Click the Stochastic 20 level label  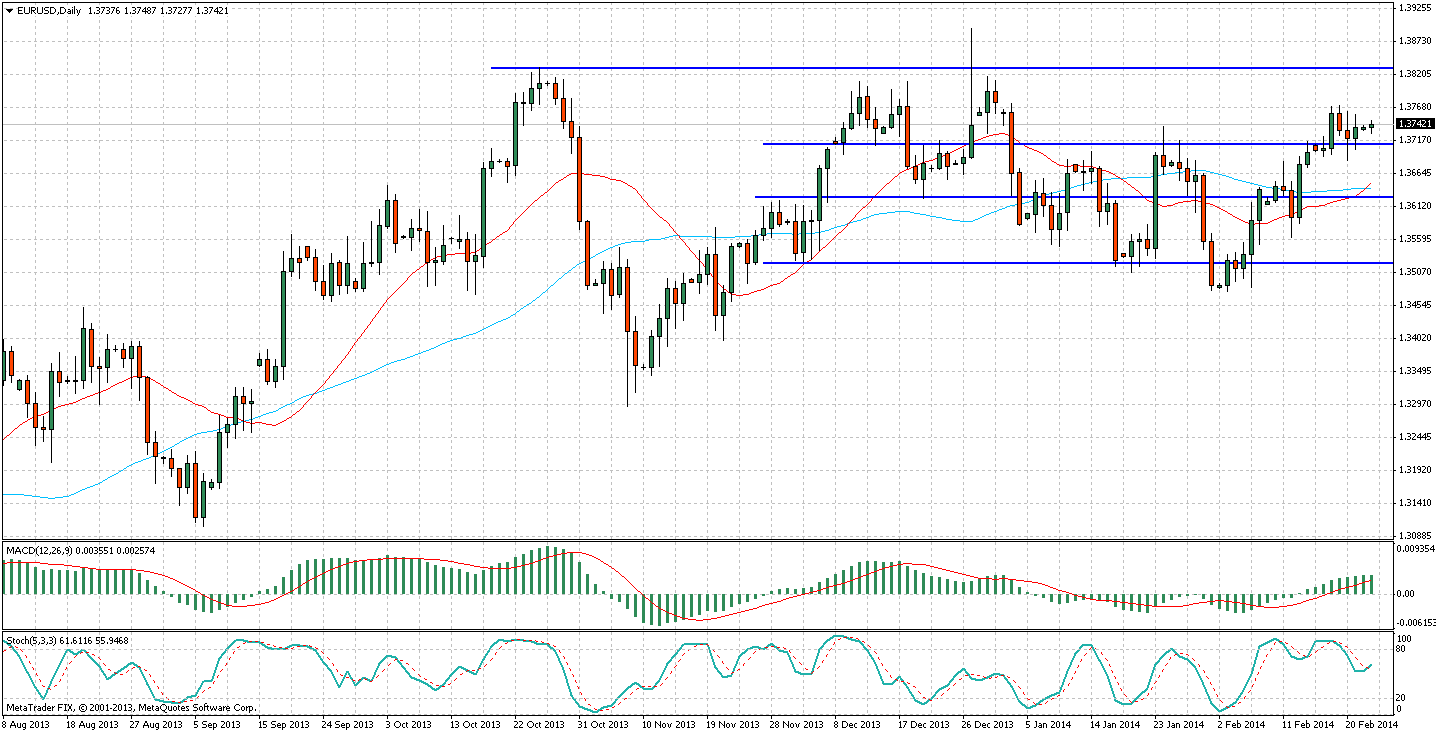point(1403,697)
